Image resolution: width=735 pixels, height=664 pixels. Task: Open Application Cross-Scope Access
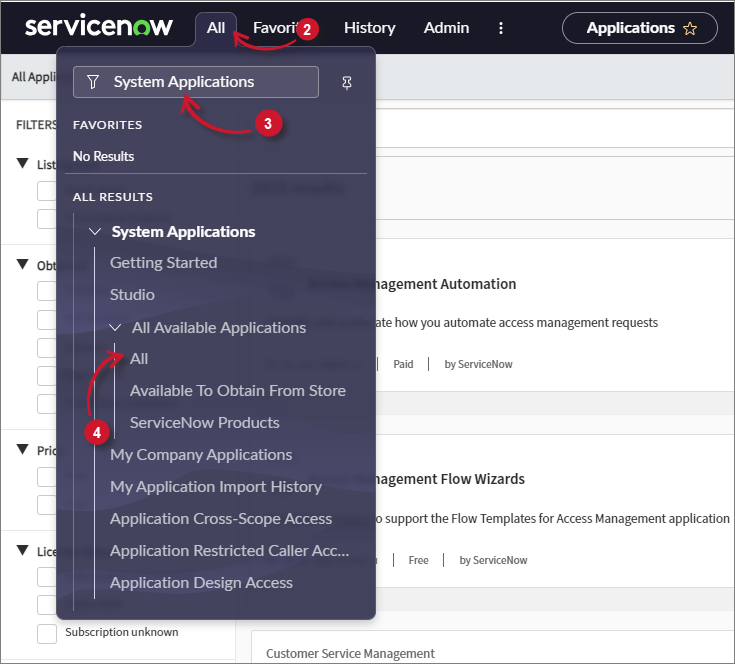tap(221, 519)
